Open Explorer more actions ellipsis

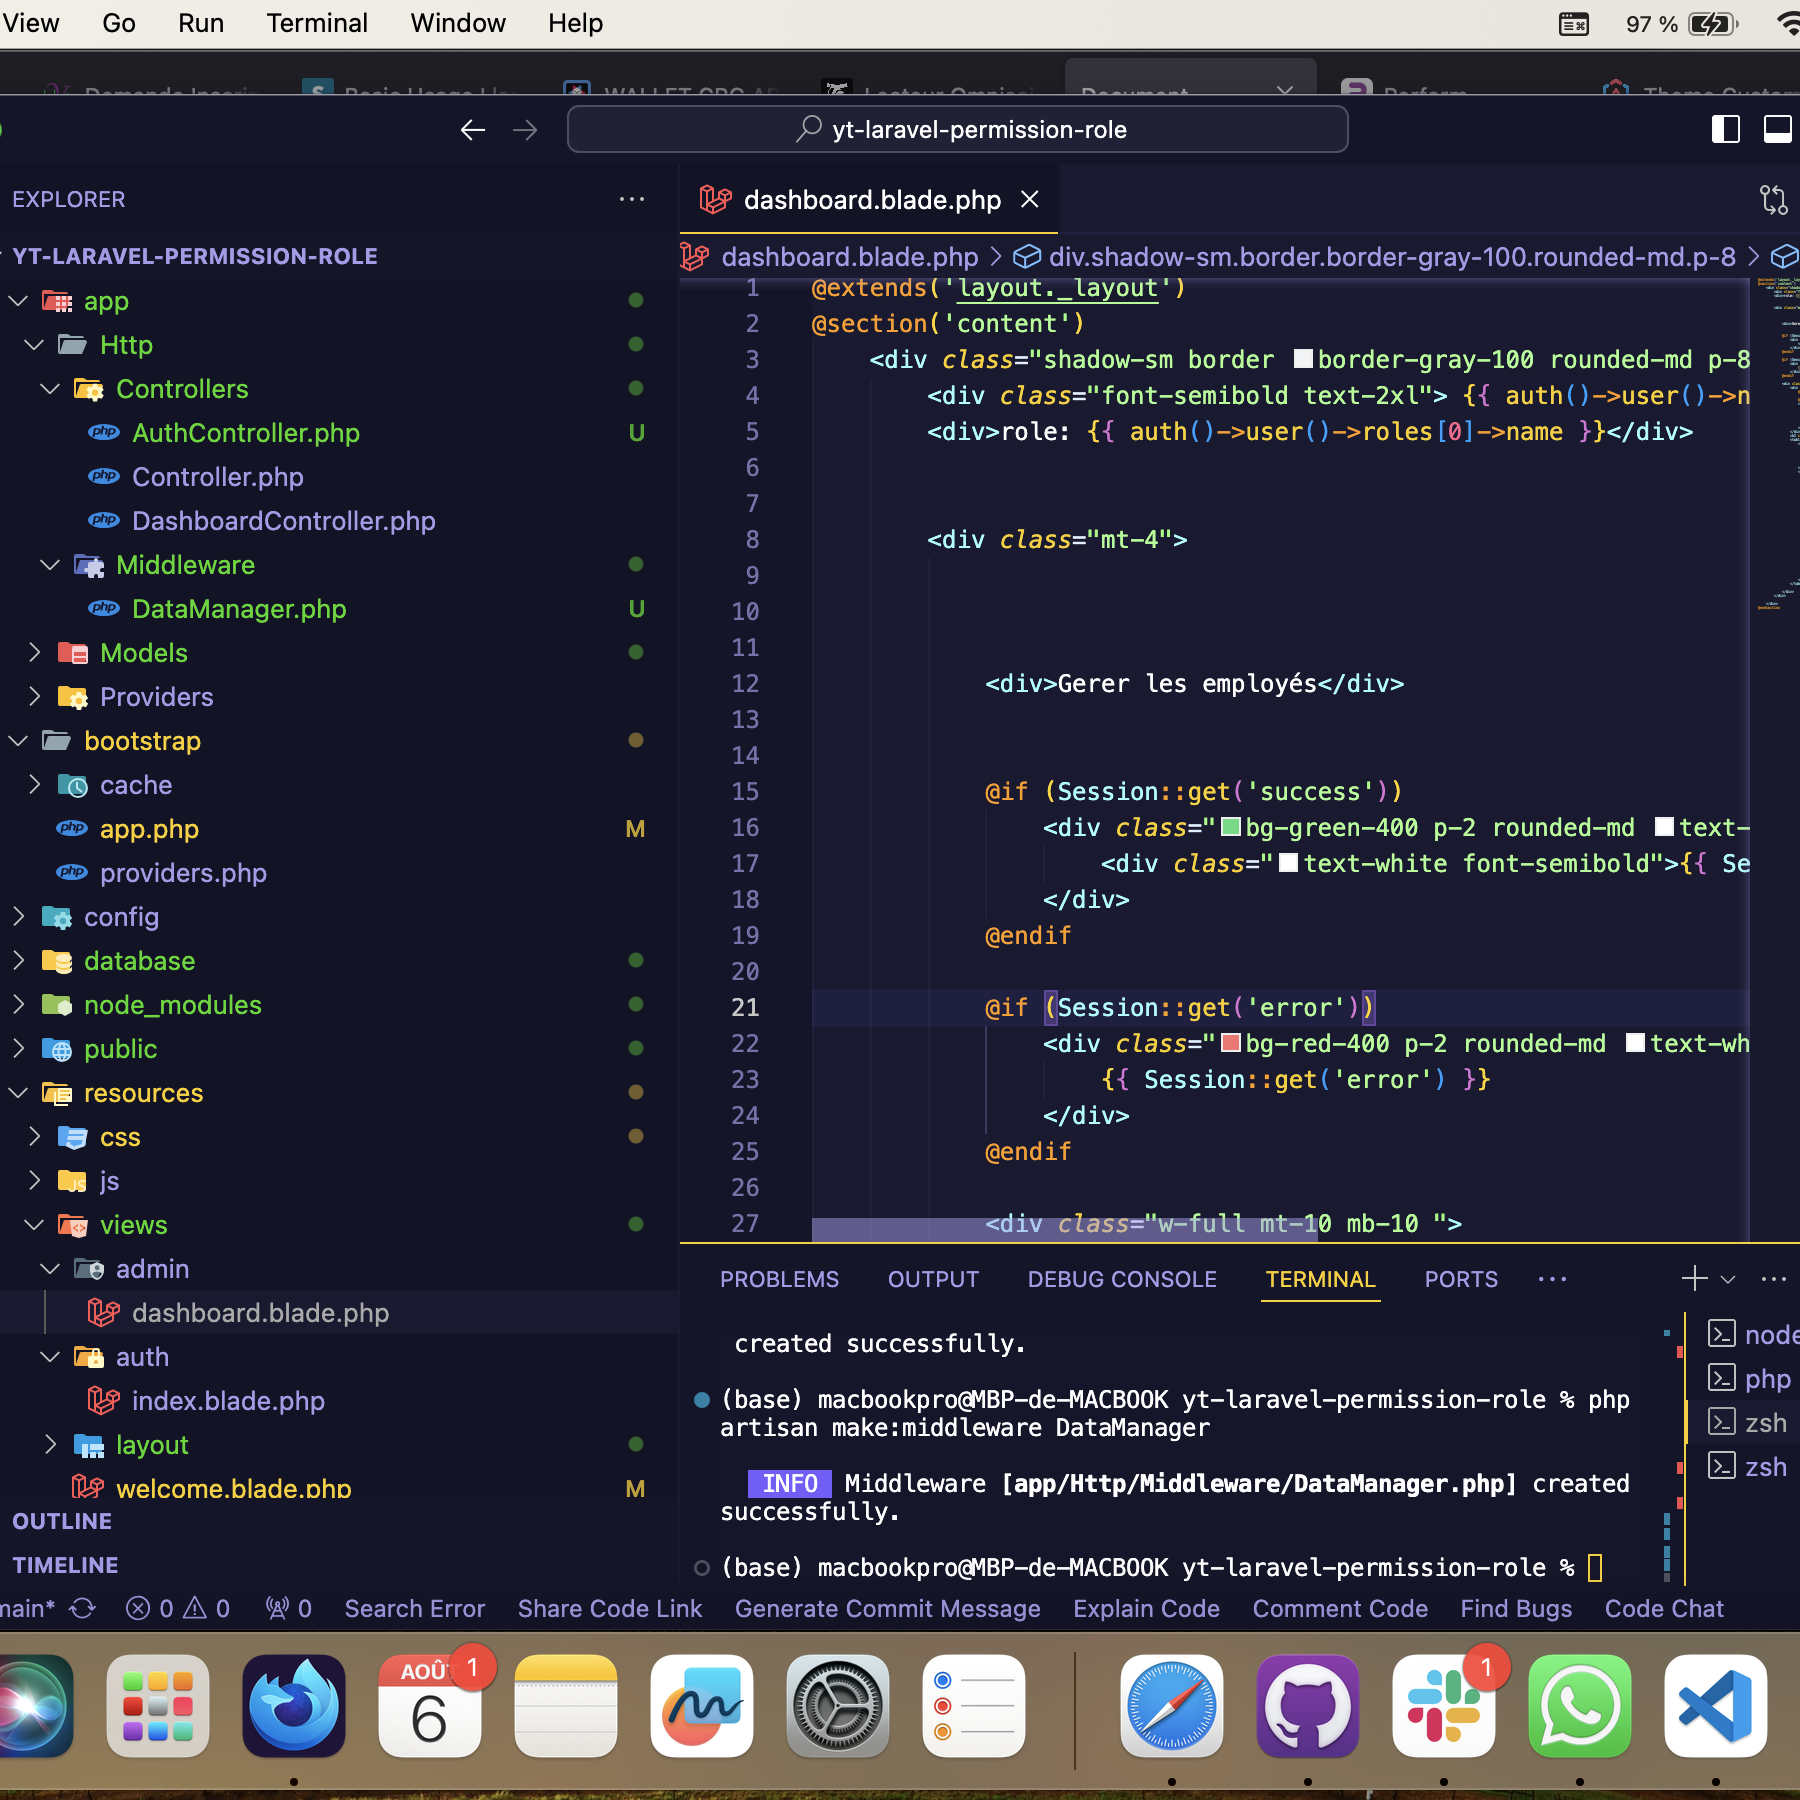[x=631, y=199]
